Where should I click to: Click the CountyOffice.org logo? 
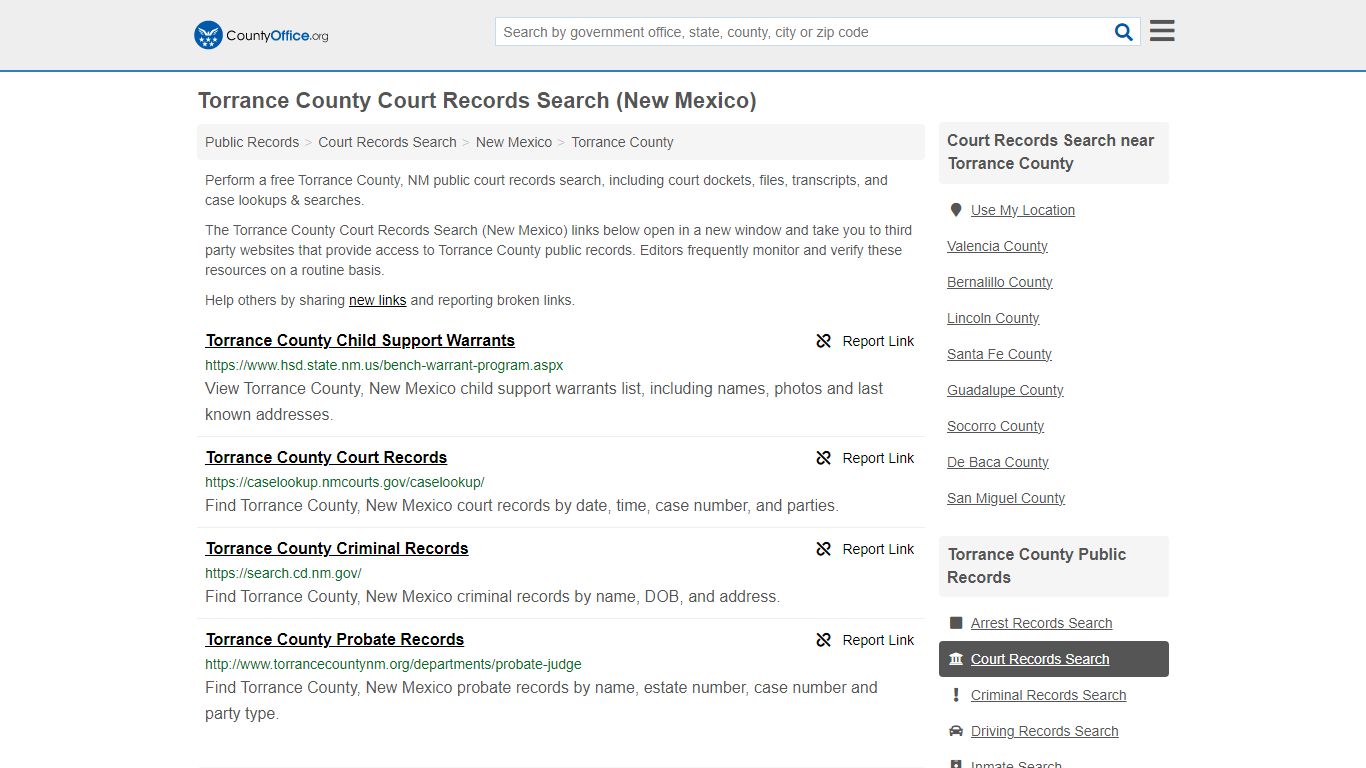[x=261, y=35]
